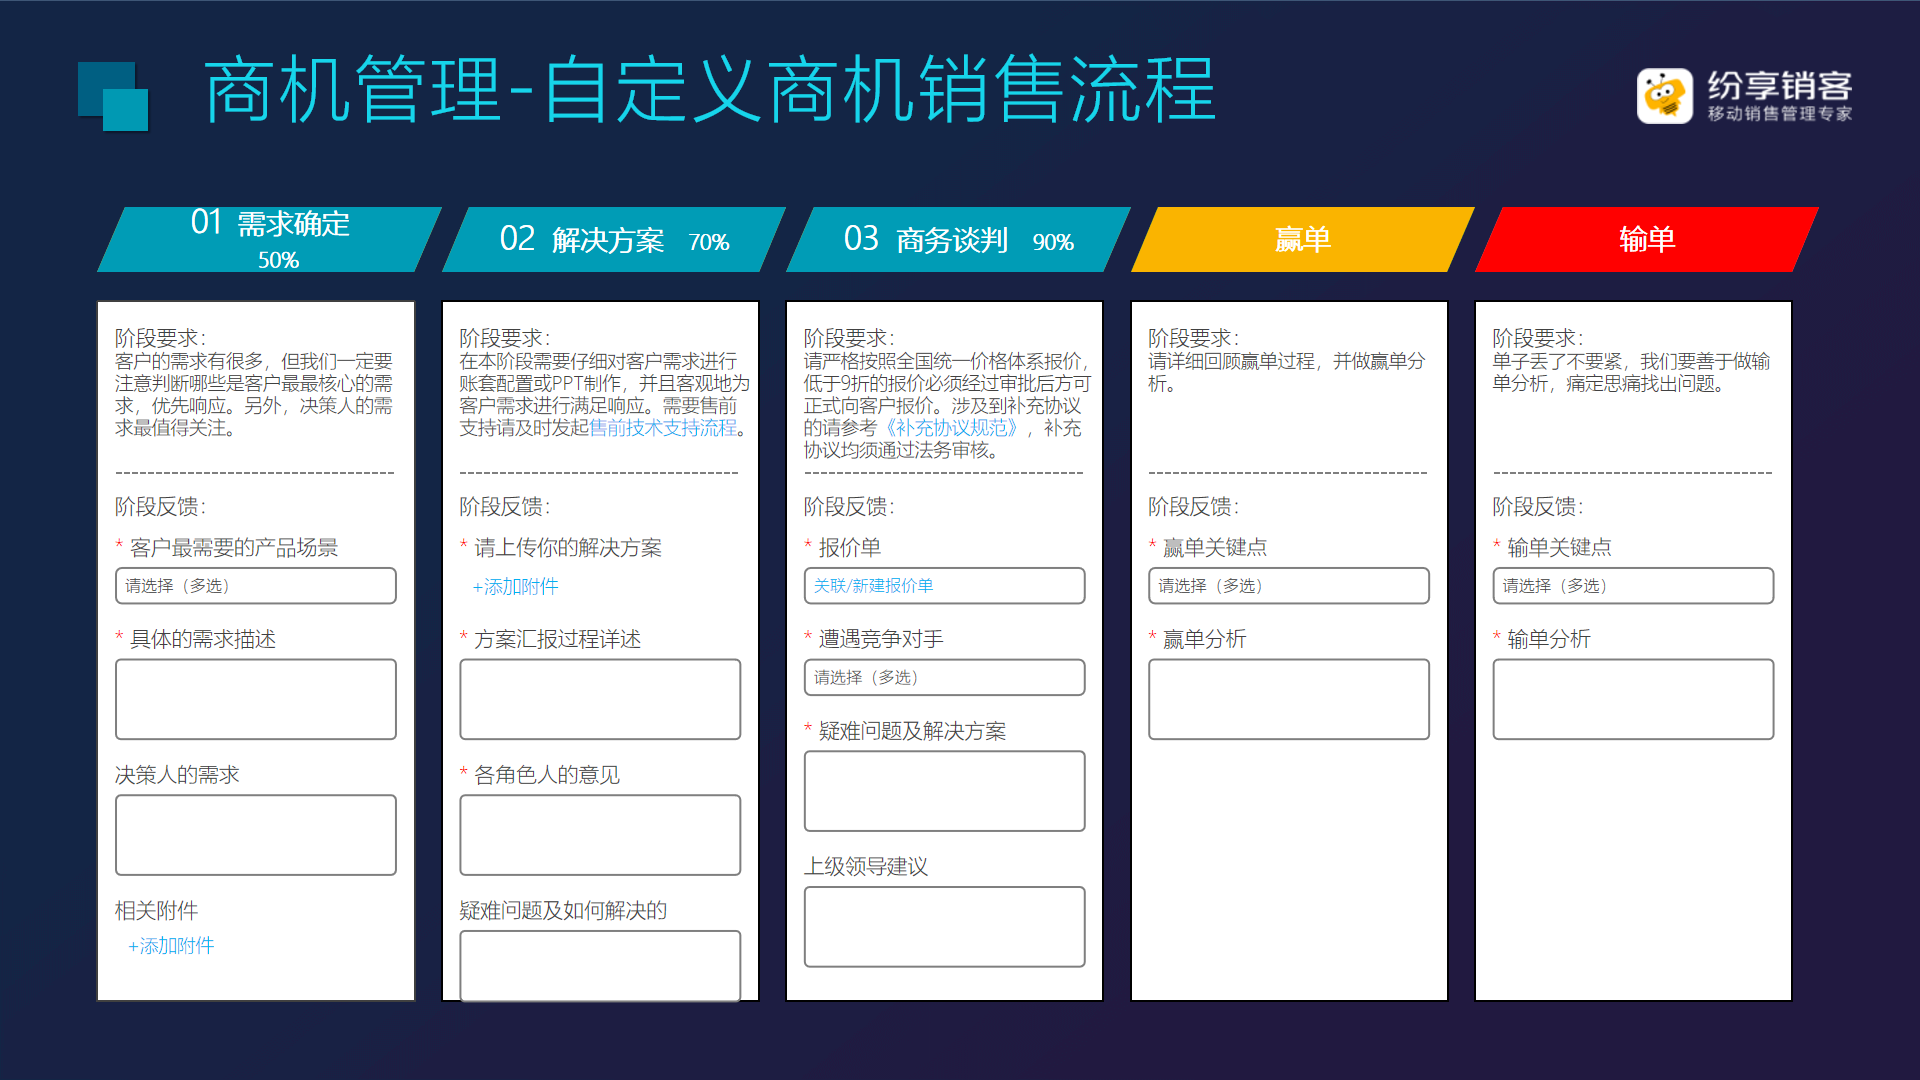This screenshot has width=1920, height=1080.
Task: Select the 02 解决方案 70% stage tab
Action: [614, 239]
